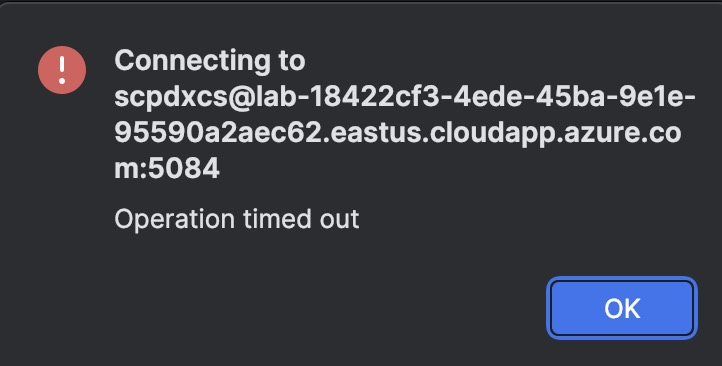The image size is (722, 366).
Task: Click the white exclamation mark in the alert icon
Action: [62, 70]
